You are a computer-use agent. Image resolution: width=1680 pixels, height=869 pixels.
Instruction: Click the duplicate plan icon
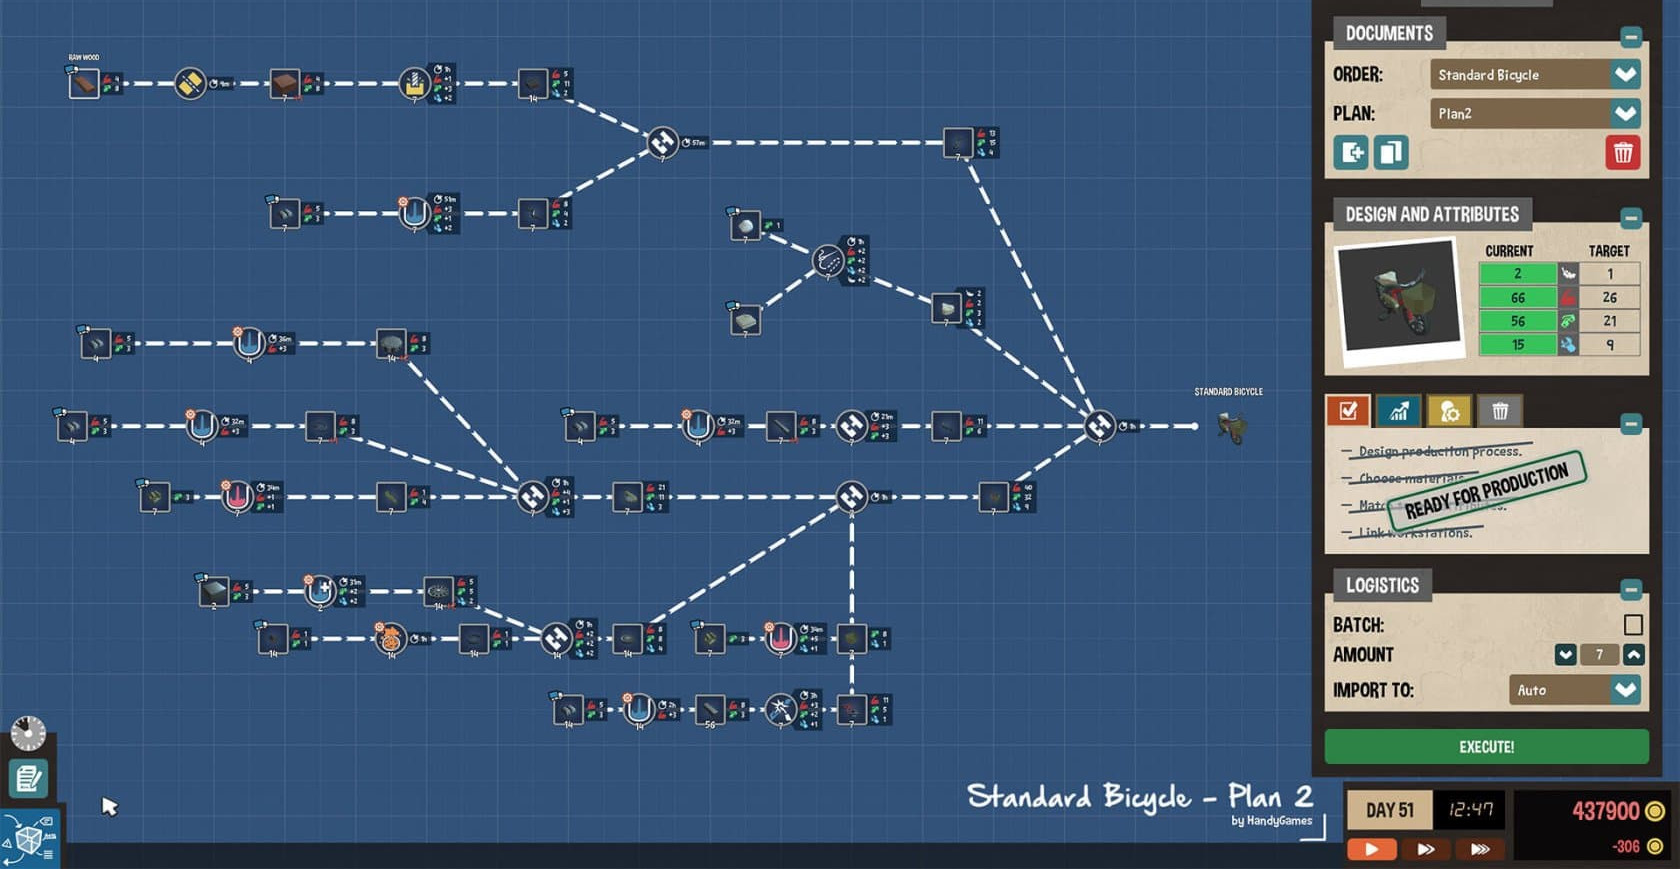(x=1390, y=153)
